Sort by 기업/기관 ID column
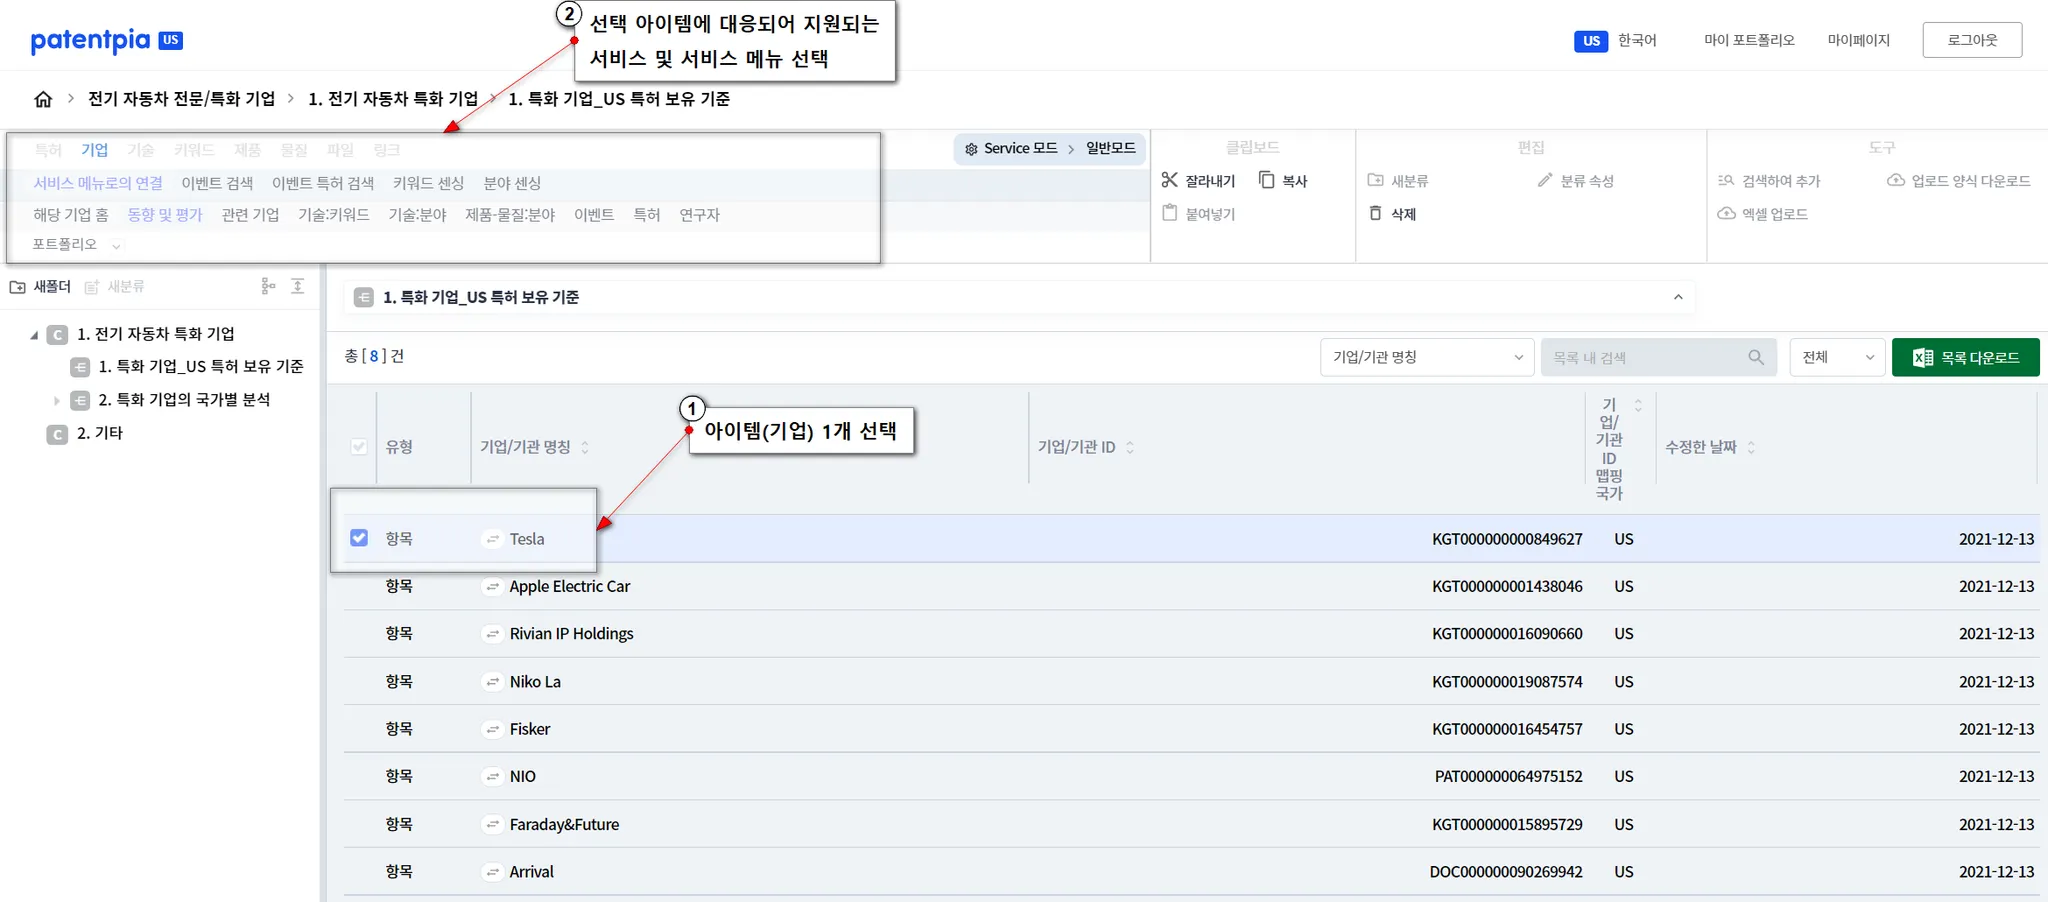The width and height of the screenshot is (2048, 902). [1130, 447]
